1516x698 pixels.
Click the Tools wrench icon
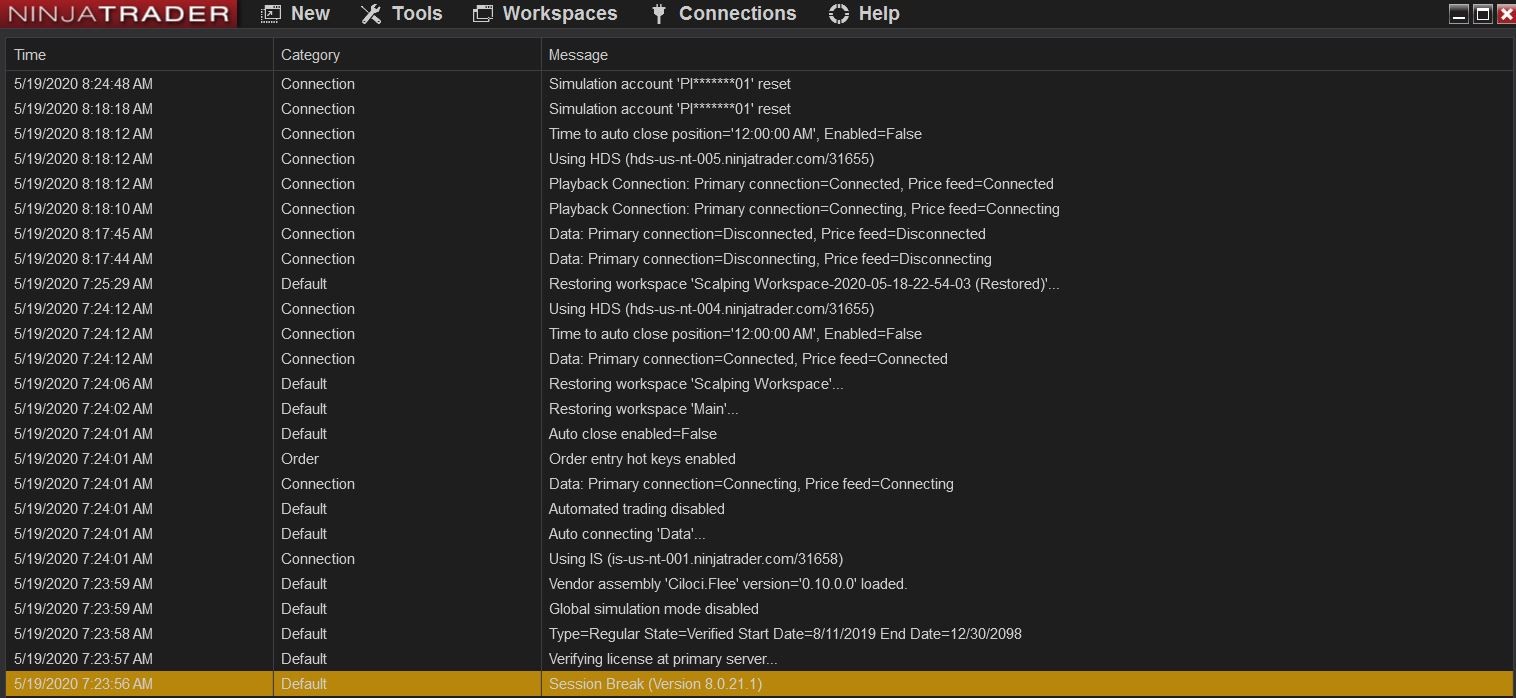(371, 14)
